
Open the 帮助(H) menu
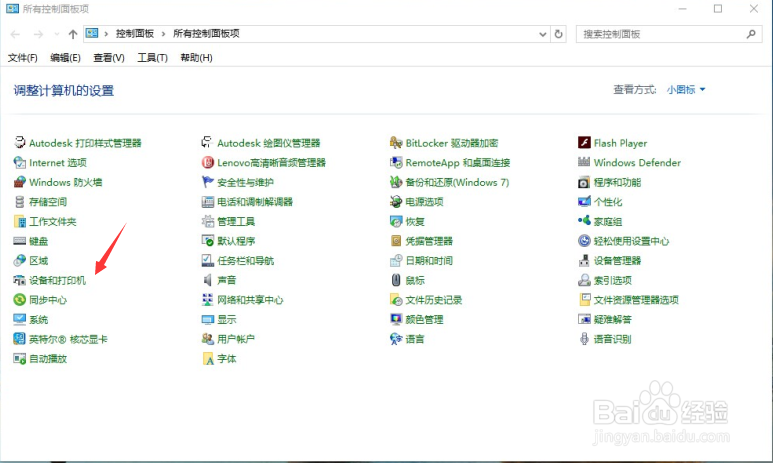[x=196, y=58]
